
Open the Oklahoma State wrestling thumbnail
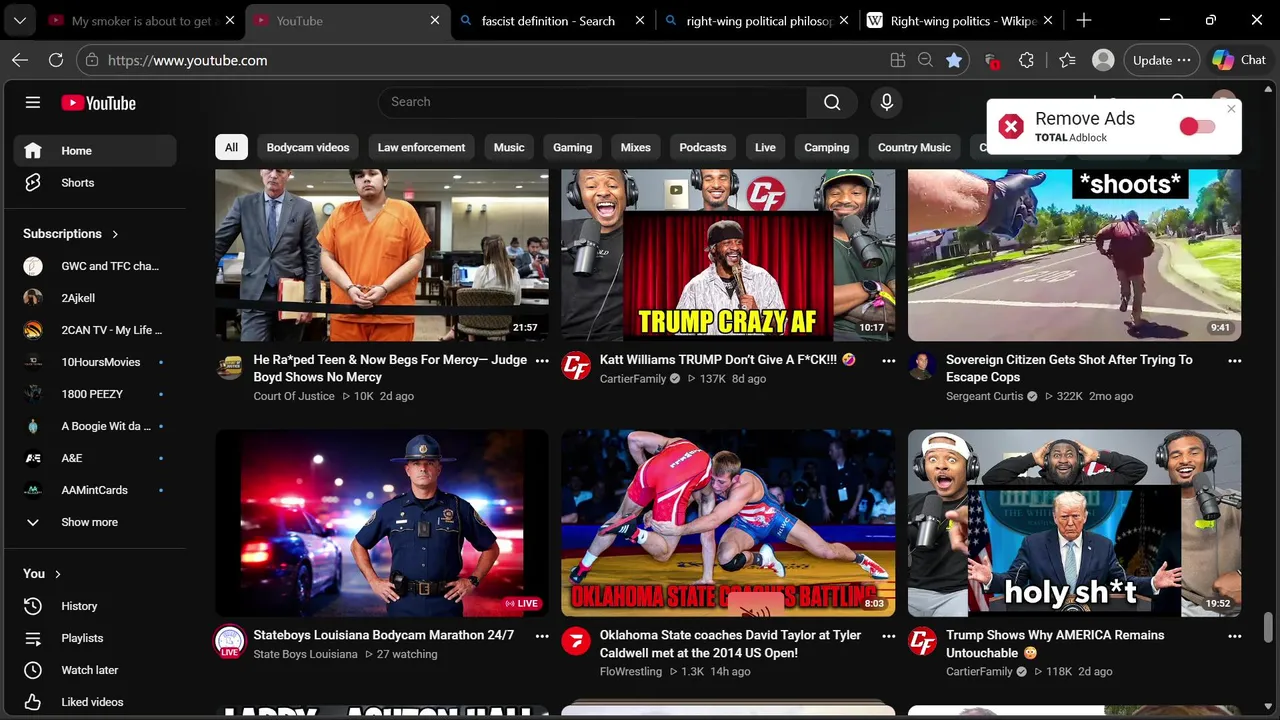(x=728, y=523)
